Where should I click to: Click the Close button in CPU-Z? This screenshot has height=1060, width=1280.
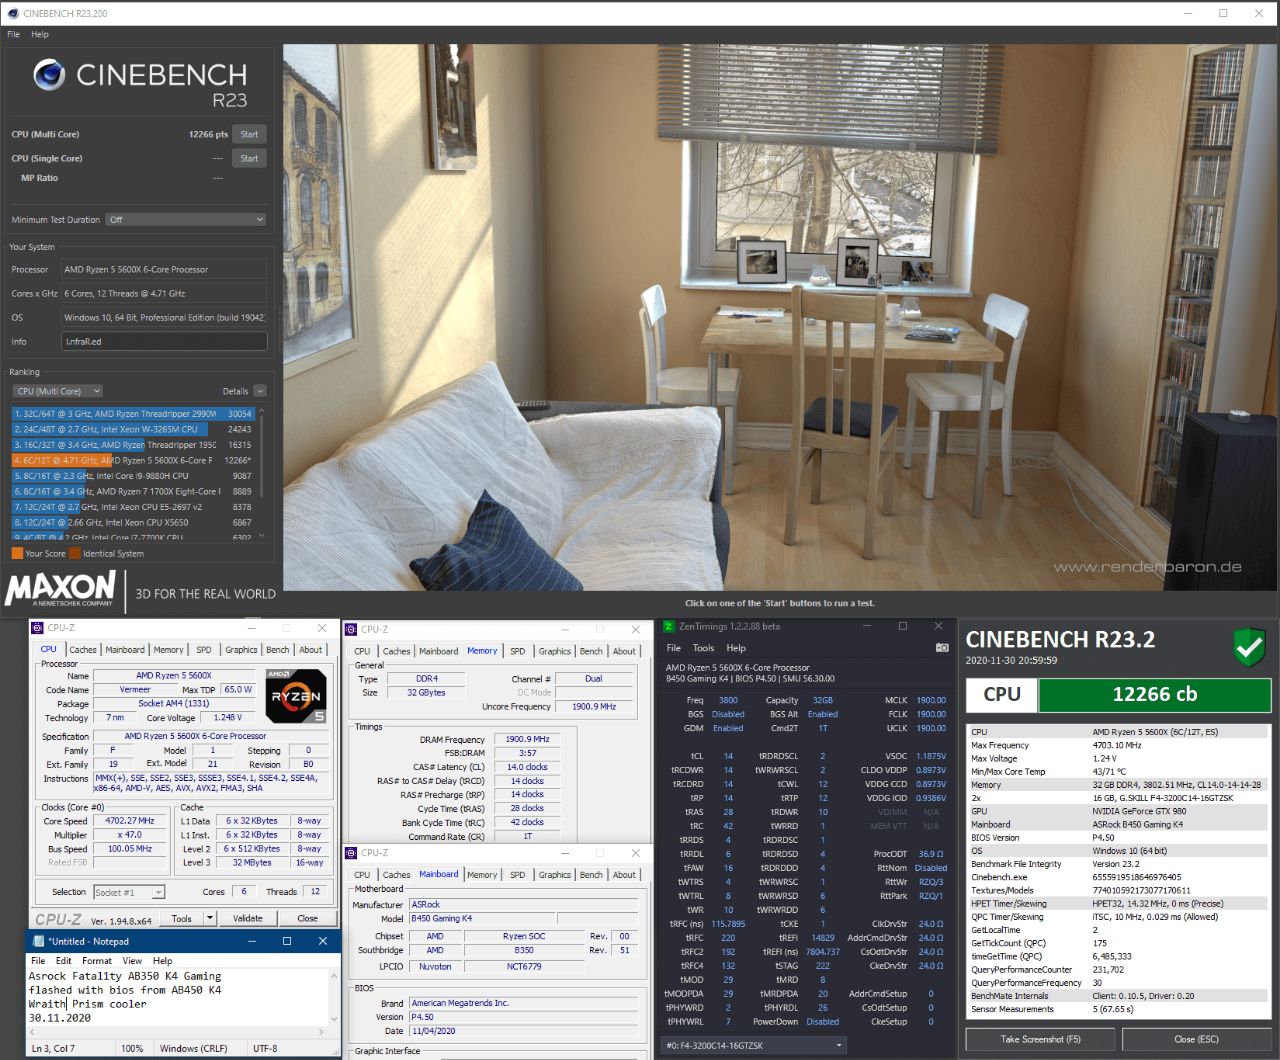click(307, 918)
